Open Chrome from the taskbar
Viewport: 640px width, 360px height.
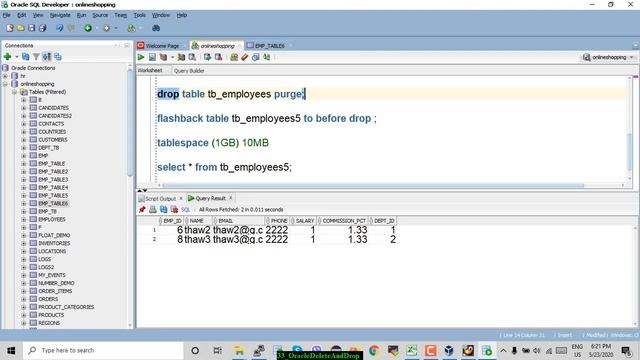click(x=374, y=350)
